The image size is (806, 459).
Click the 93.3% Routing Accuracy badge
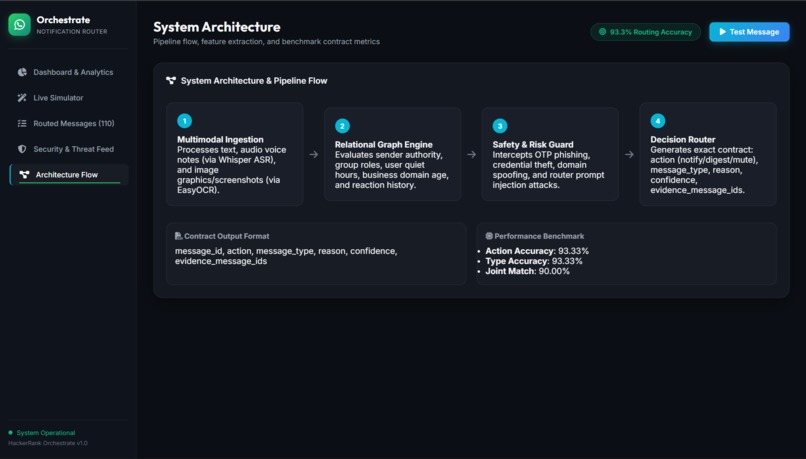tap(645, 32)
